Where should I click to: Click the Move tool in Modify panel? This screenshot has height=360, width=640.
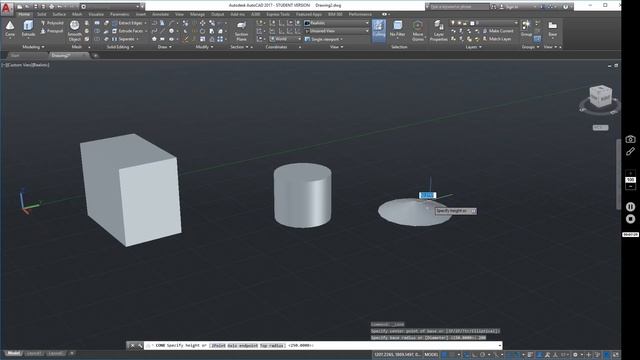[202, 23]
